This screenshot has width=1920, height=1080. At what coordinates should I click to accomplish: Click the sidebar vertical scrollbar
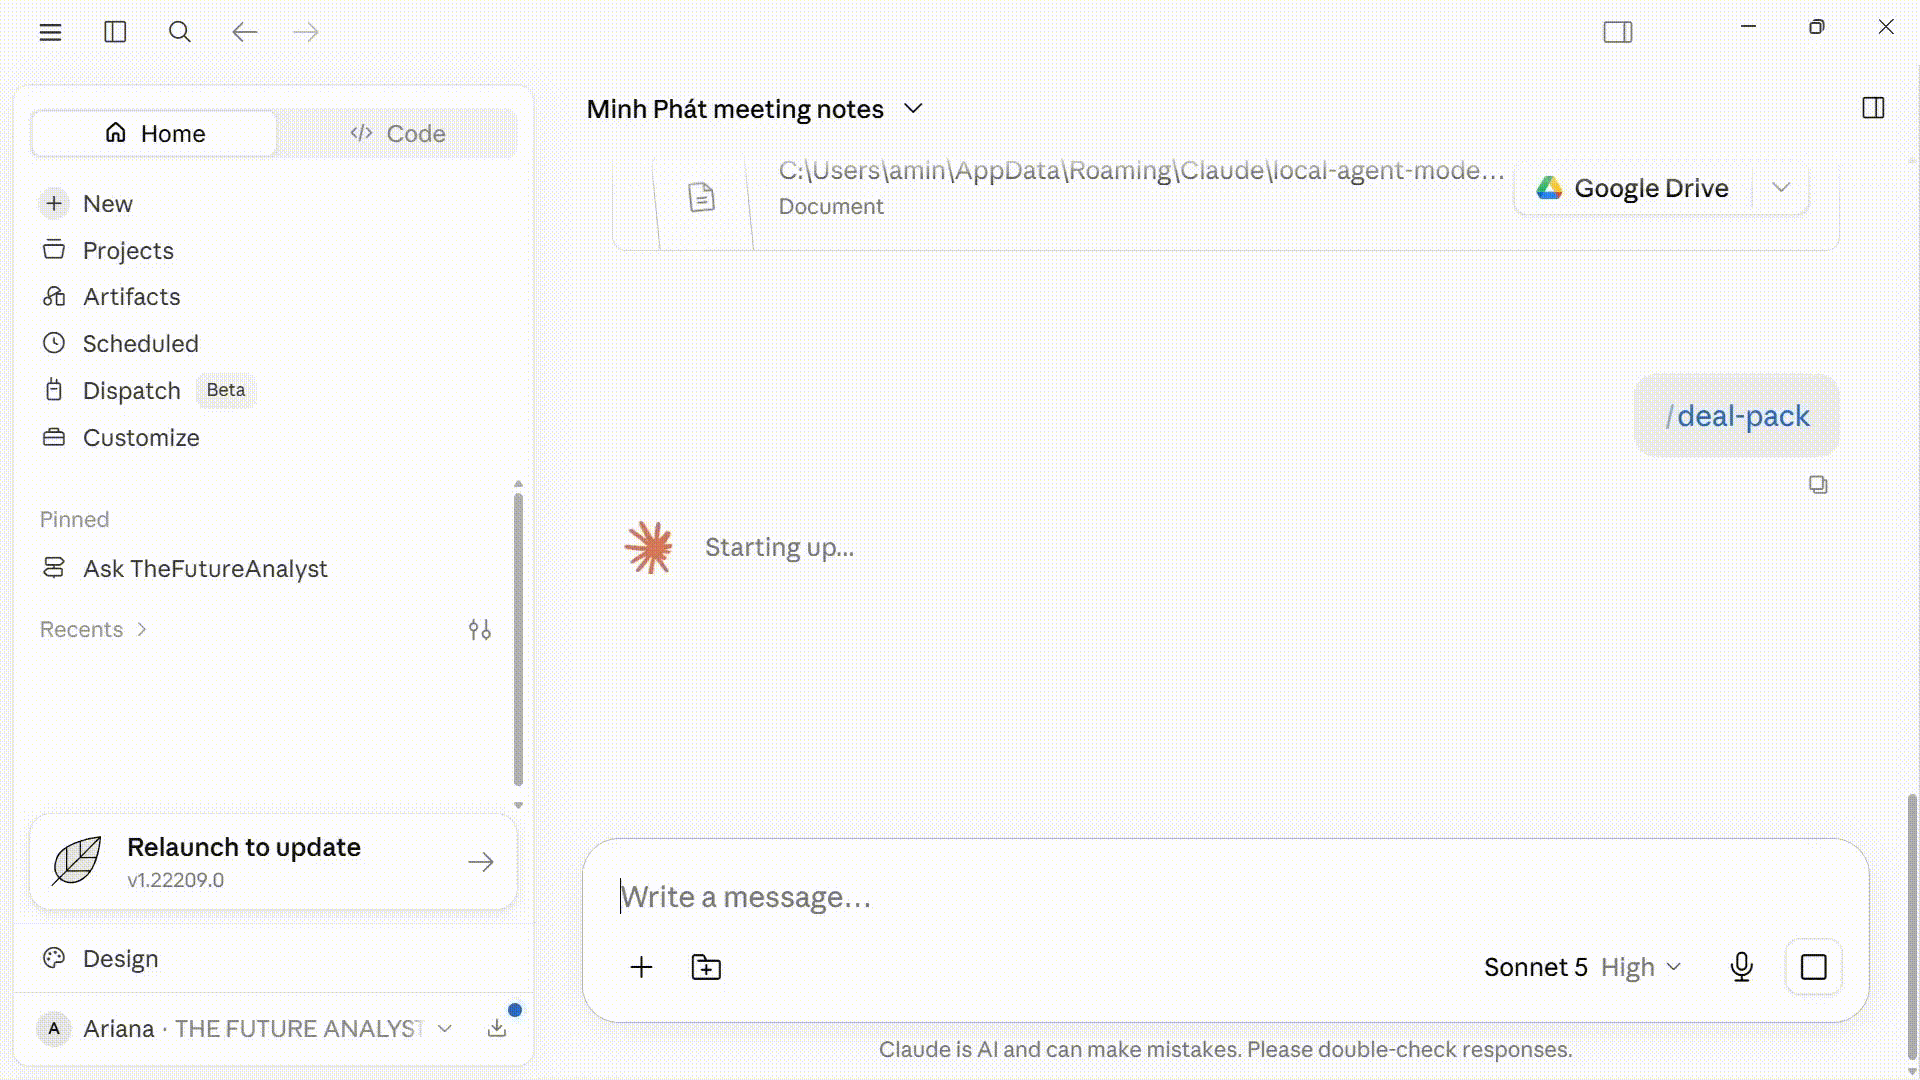pos(518,640)
